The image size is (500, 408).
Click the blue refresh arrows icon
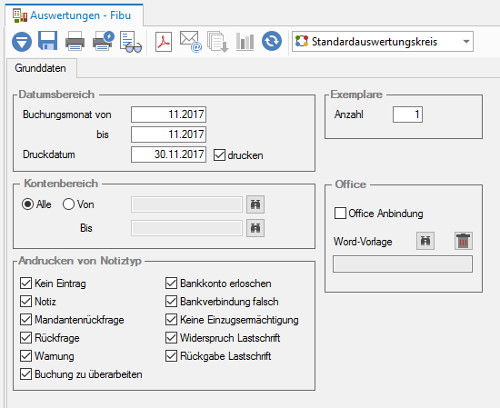272,41
